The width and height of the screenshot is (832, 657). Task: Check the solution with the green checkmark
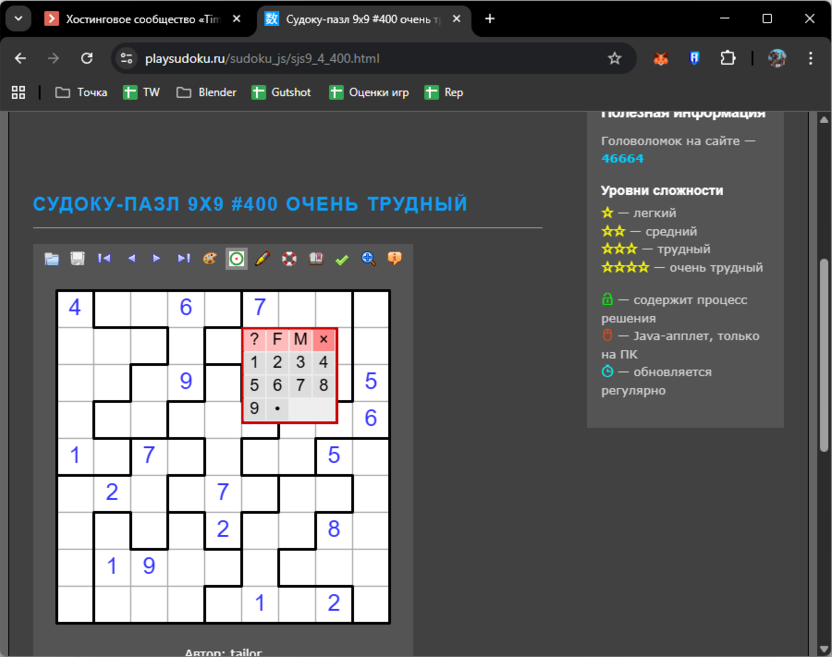(x=342, y=258)
